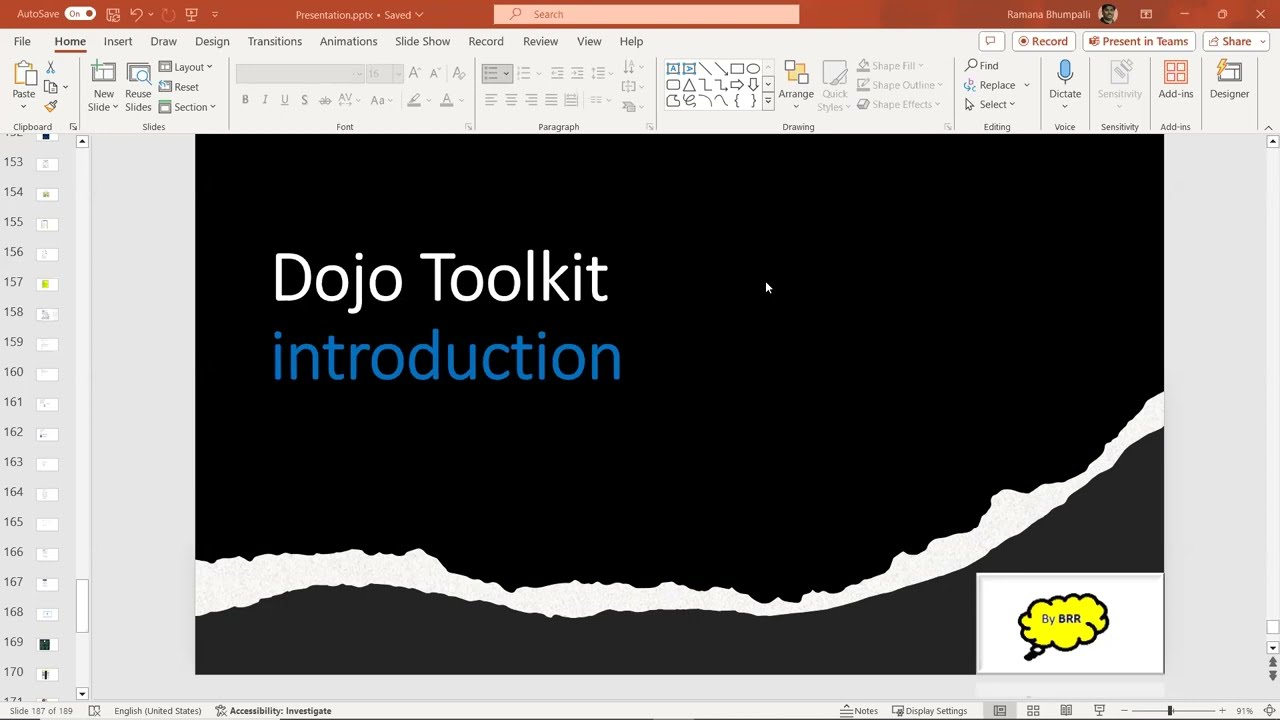Viewport: 1280px width, 720px height.
Task: Switch to the Design tab
Action: coord(212,41)
